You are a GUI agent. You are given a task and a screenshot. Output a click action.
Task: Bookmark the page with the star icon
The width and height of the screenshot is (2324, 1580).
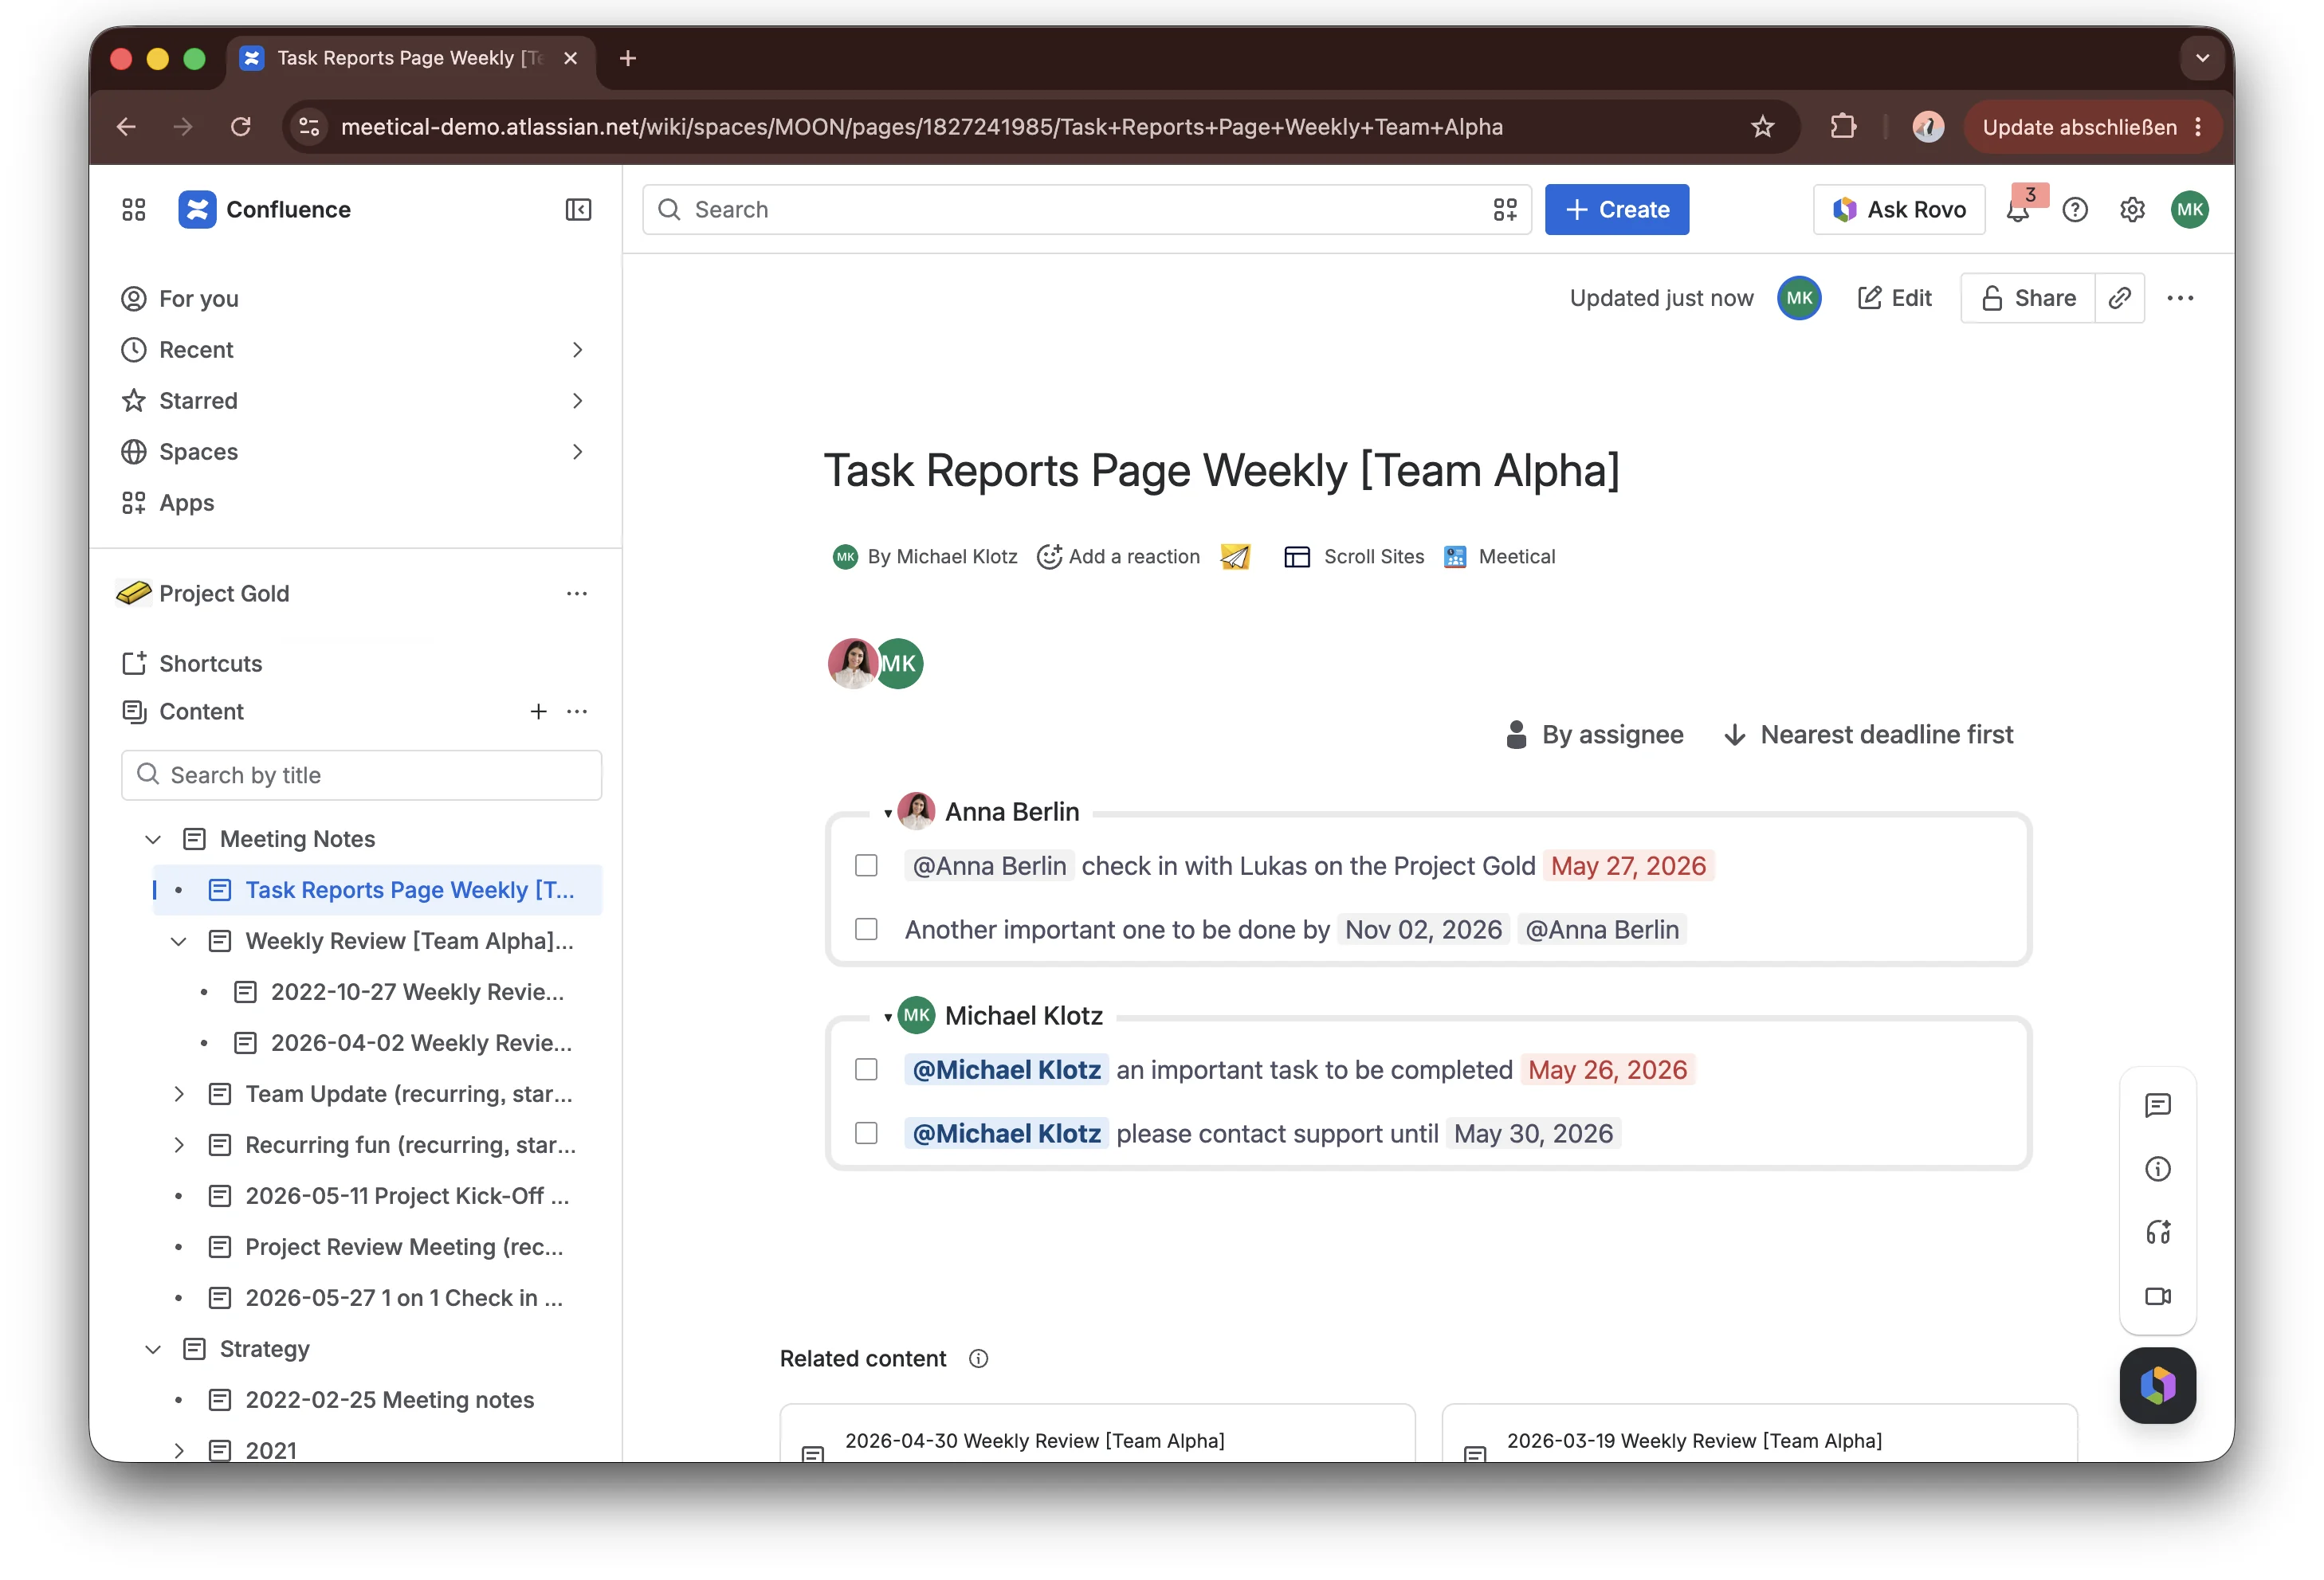(x=1762, y=127)
